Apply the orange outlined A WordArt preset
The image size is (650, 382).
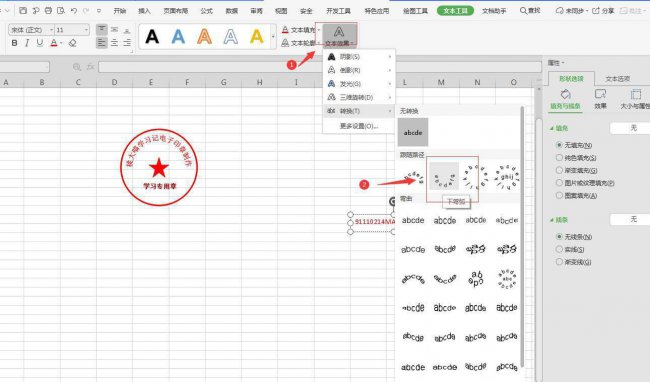pyautogui.click(x=204, y=36)
